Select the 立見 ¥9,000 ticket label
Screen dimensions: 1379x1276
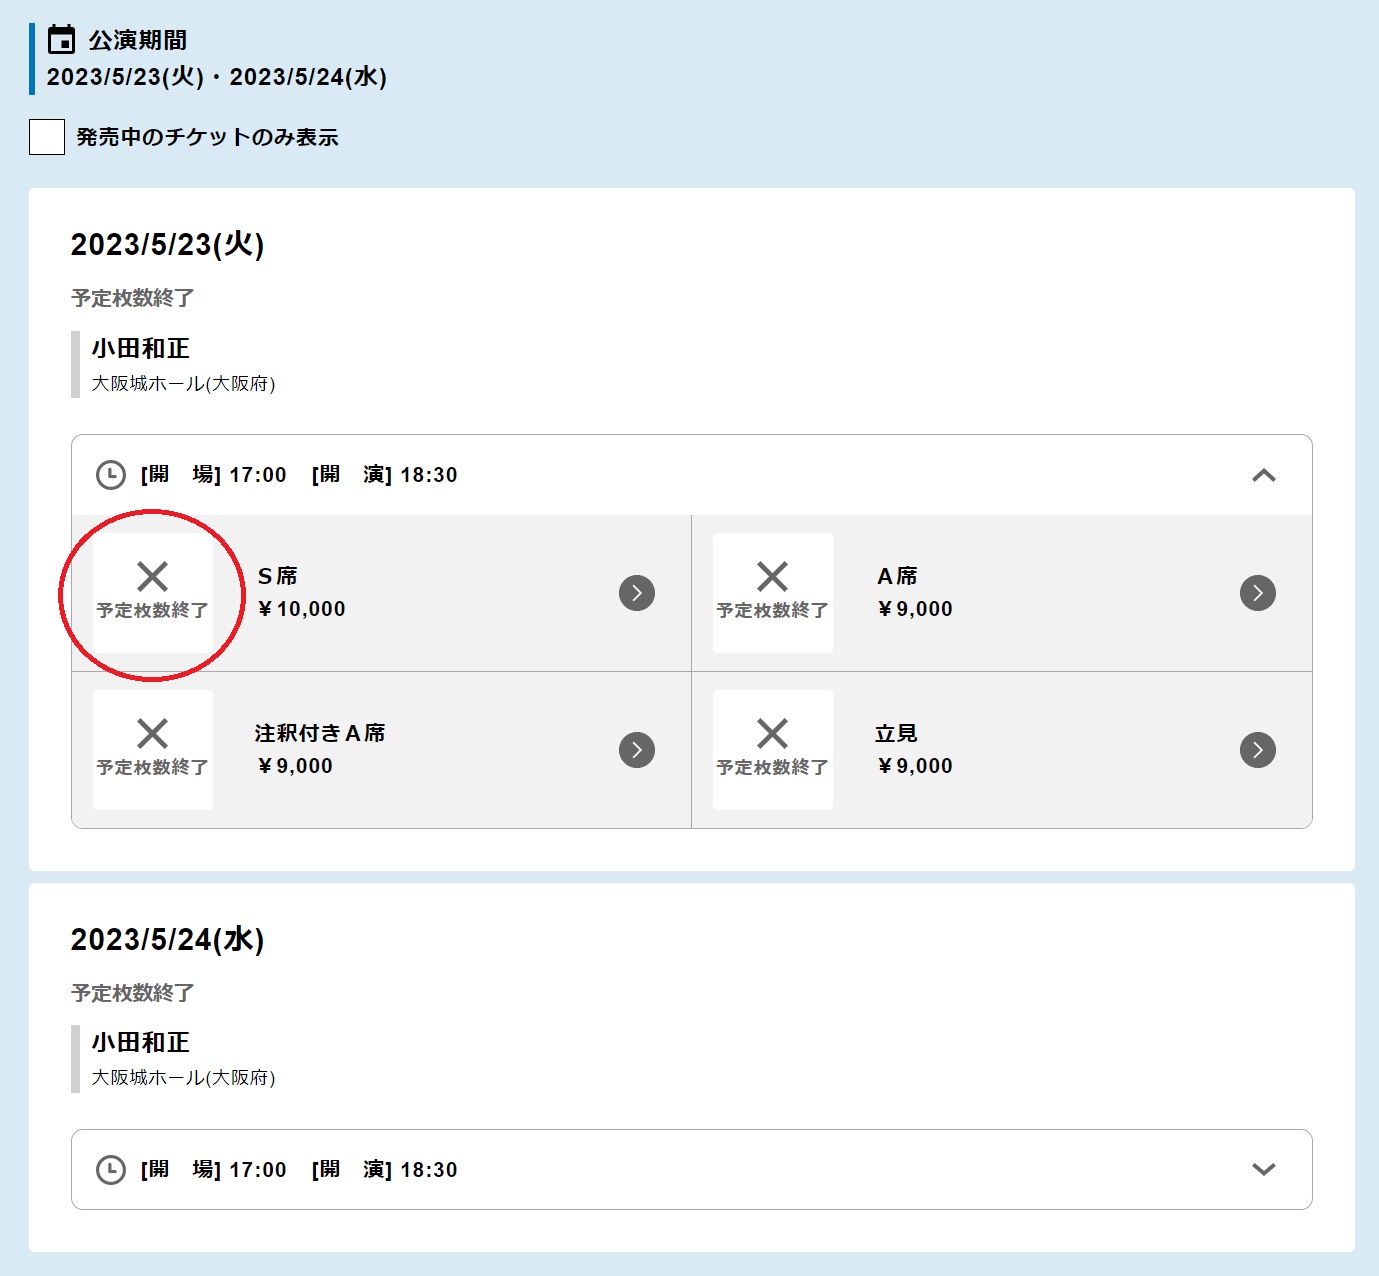click(x=896, y=734)
